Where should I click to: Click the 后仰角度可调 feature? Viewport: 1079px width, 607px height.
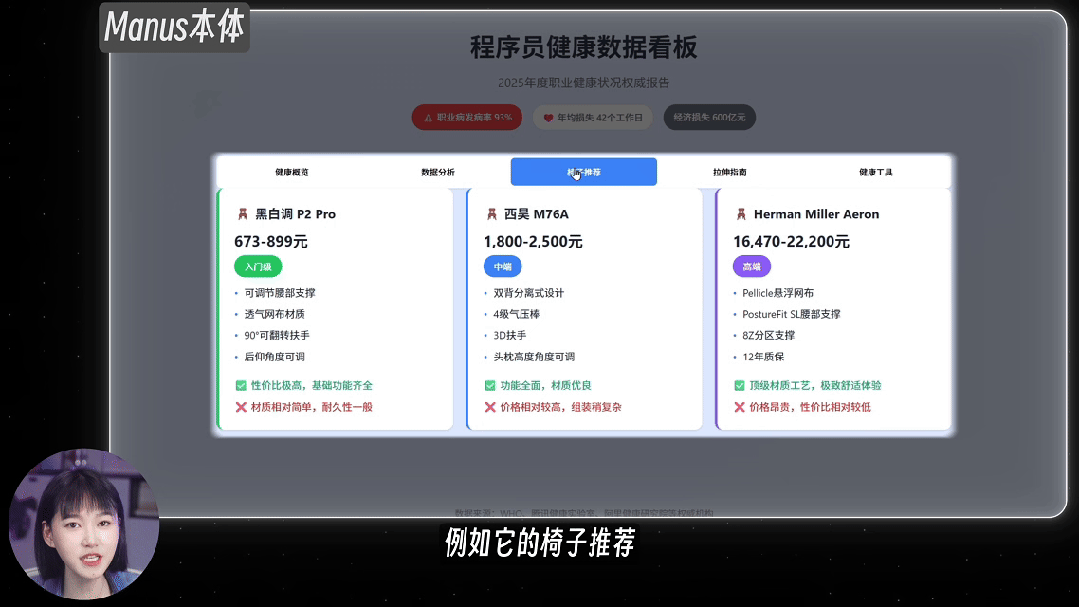[x=275, y=357]
